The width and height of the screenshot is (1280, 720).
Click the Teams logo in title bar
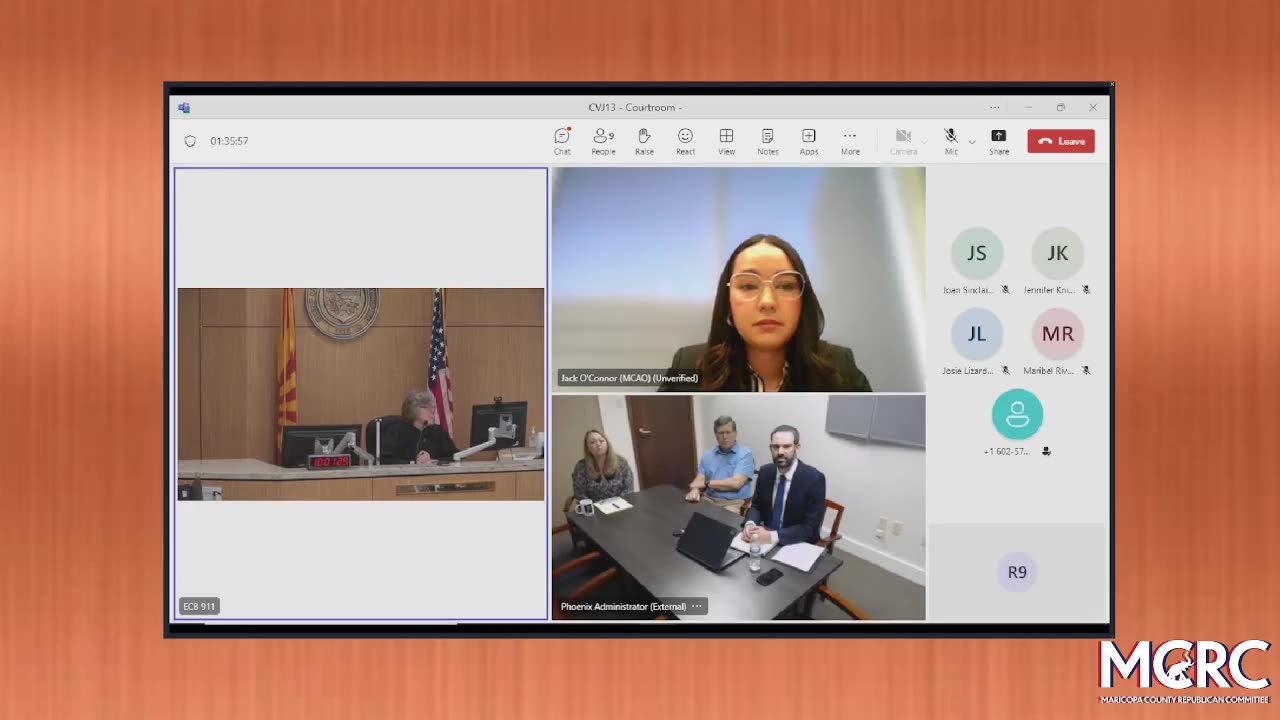point(184,107)
